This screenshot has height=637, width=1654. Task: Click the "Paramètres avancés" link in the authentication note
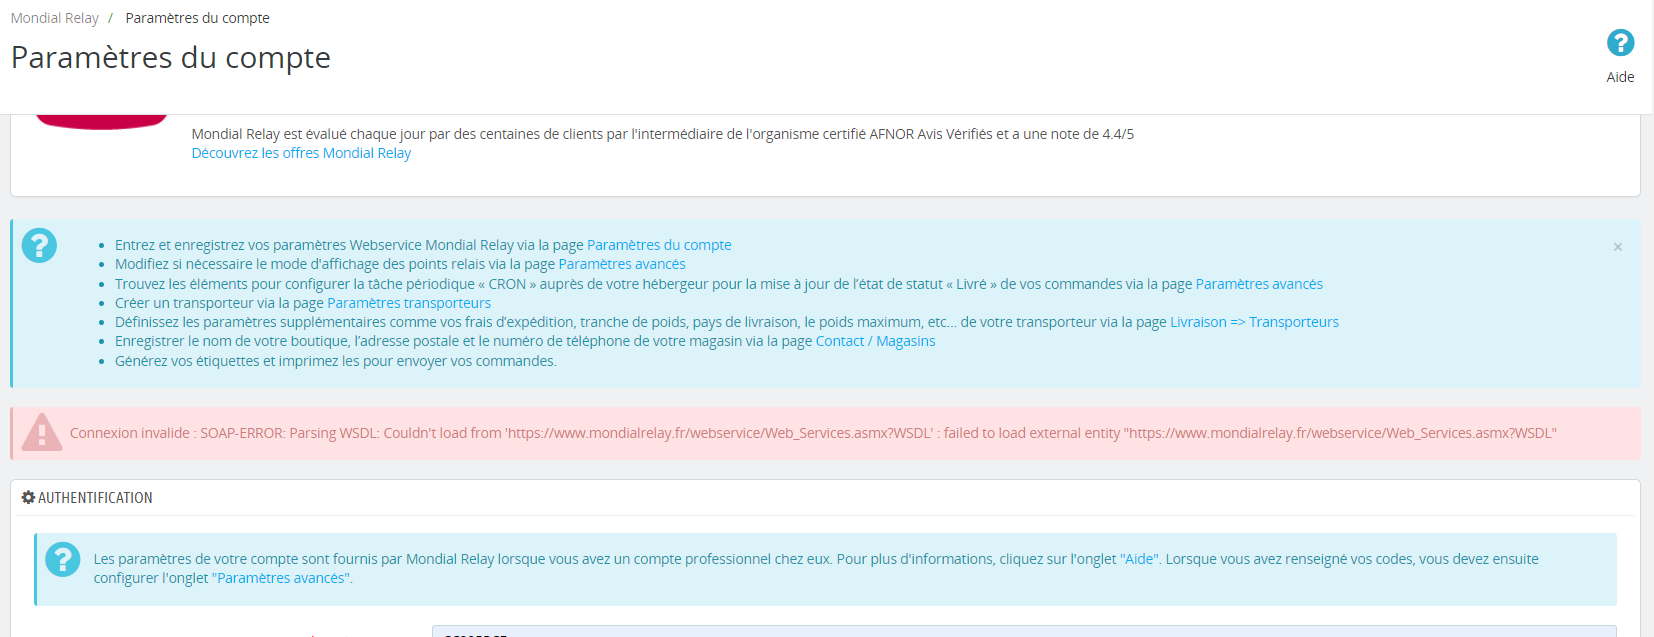(282, 578)
